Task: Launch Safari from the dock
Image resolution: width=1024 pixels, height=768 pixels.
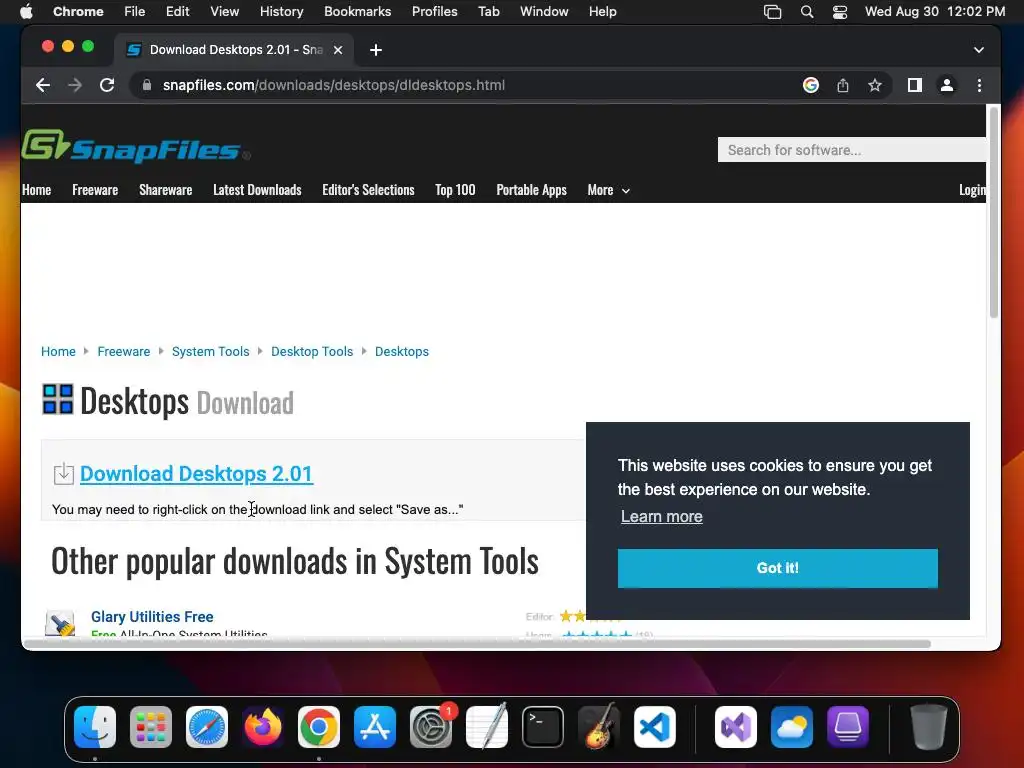Action: [x=207, y=727]
